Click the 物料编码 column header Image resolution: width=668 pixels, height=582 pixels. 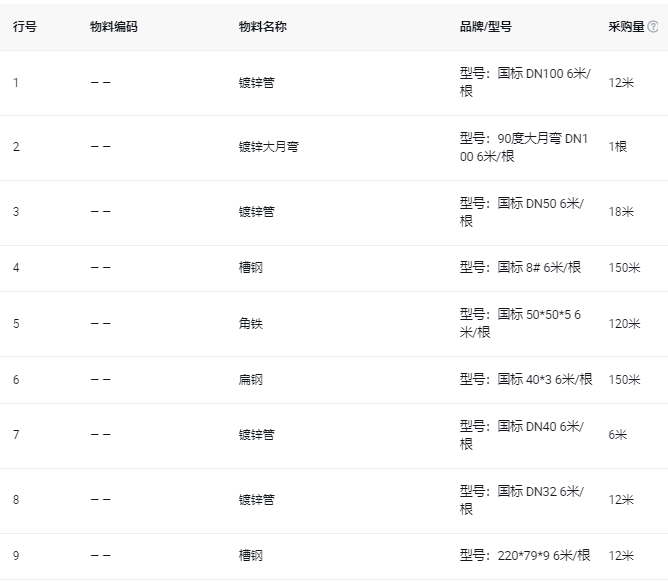tap(114, 27)
